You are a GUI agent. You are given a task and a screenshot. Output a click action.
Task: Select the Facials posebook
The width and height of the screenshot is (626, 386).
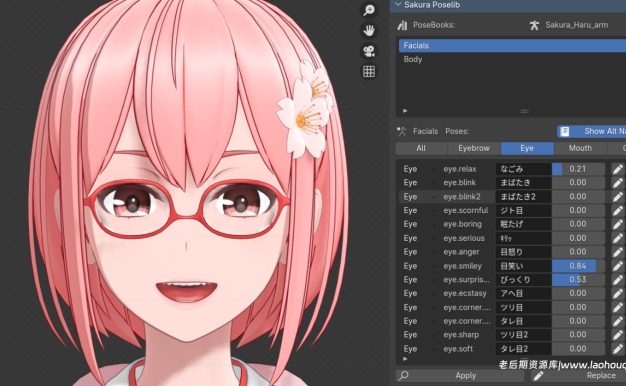tap(512, 46)
